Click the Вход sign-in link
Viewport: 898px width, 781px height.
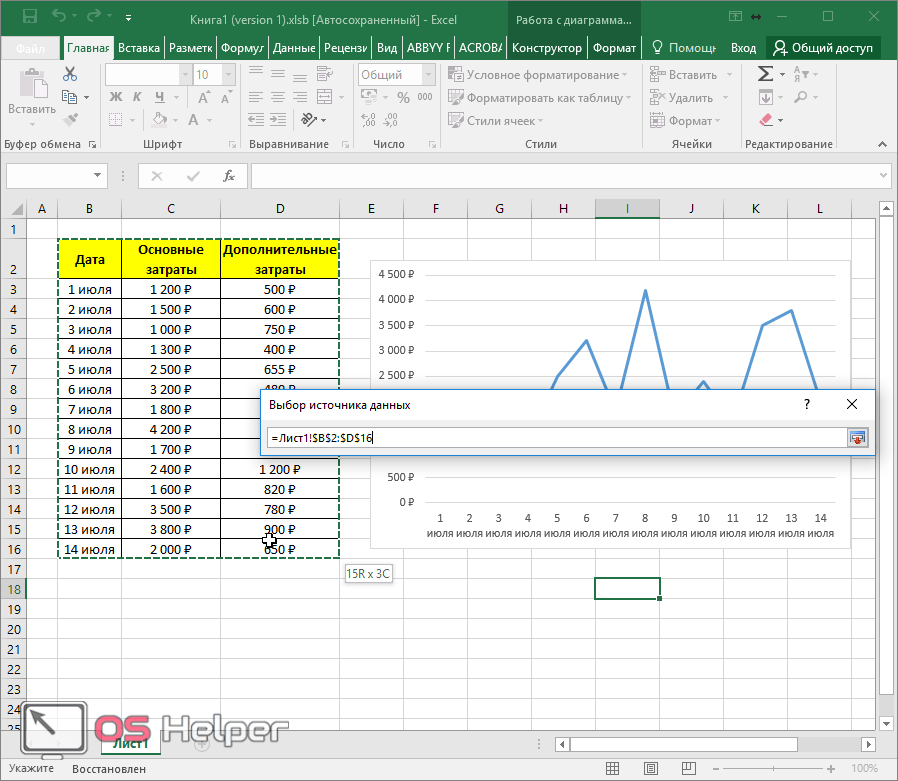(x=743, y=48)
